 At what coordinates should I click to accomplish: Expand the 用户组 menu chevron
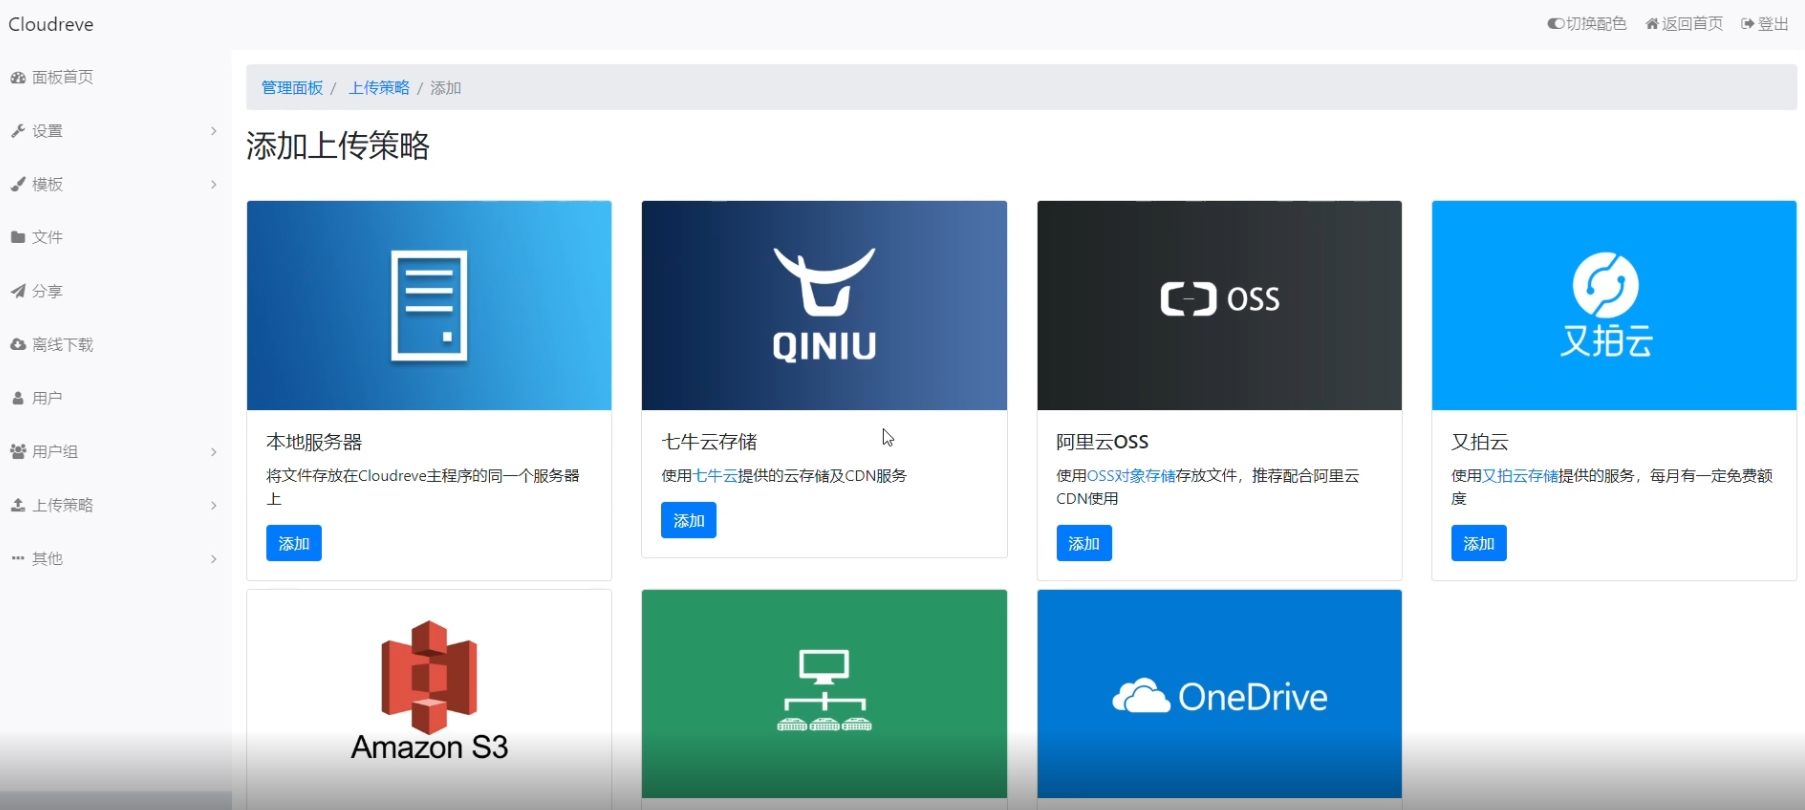point(213,452)
